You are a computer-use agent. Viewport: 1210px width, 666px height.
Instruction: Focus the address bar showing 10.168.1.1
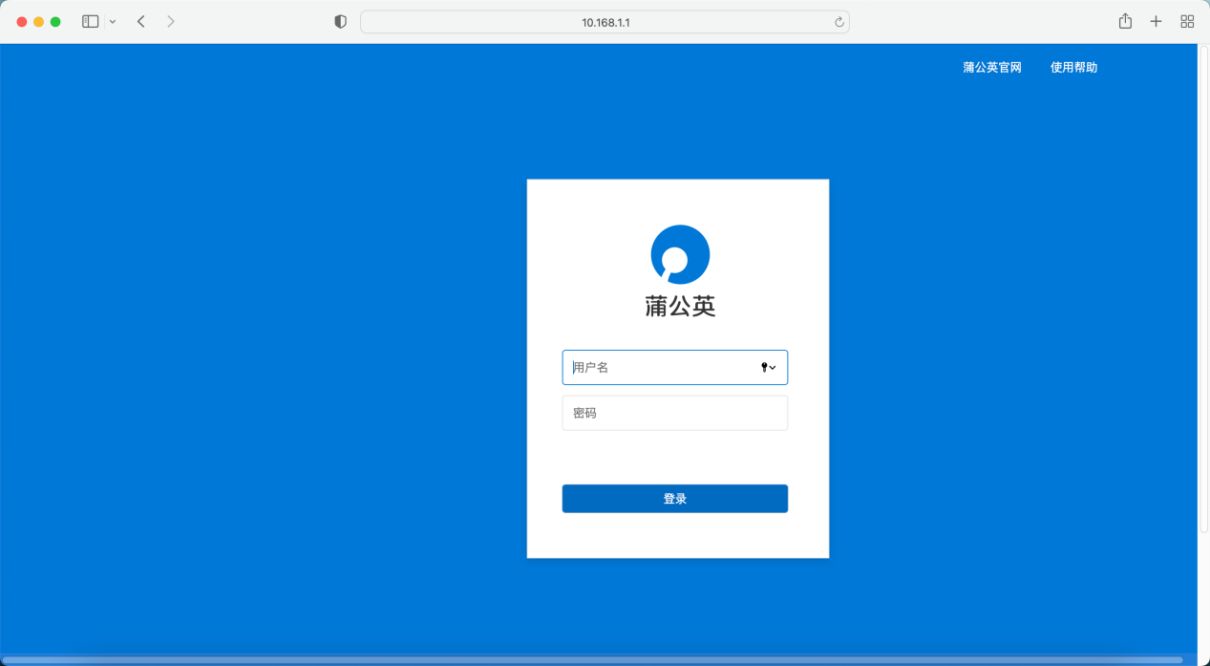coord(605,21)
